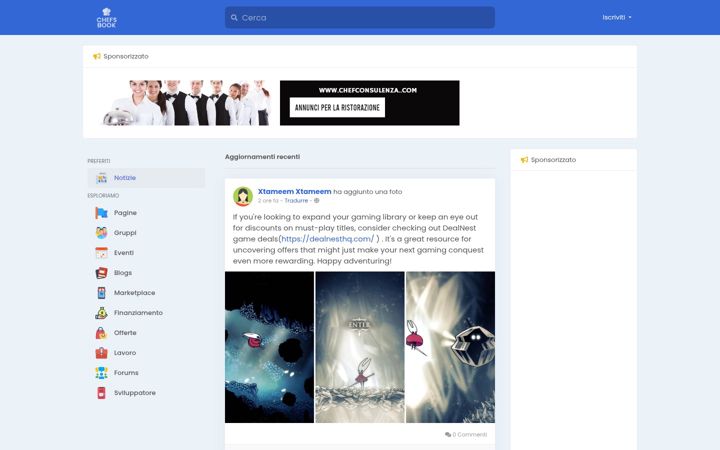Click the post privacy globe icon

[x=316, y=201]
